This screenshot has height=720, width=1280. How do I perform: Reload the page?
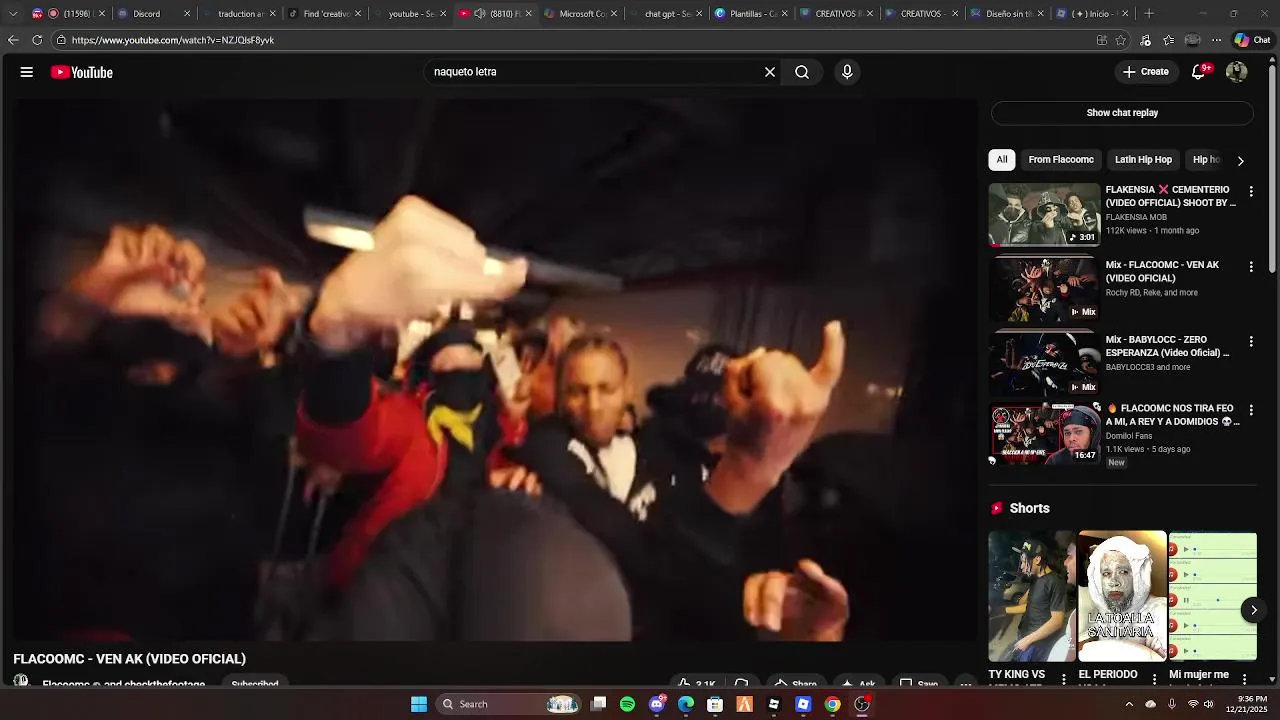pos(37,40)
